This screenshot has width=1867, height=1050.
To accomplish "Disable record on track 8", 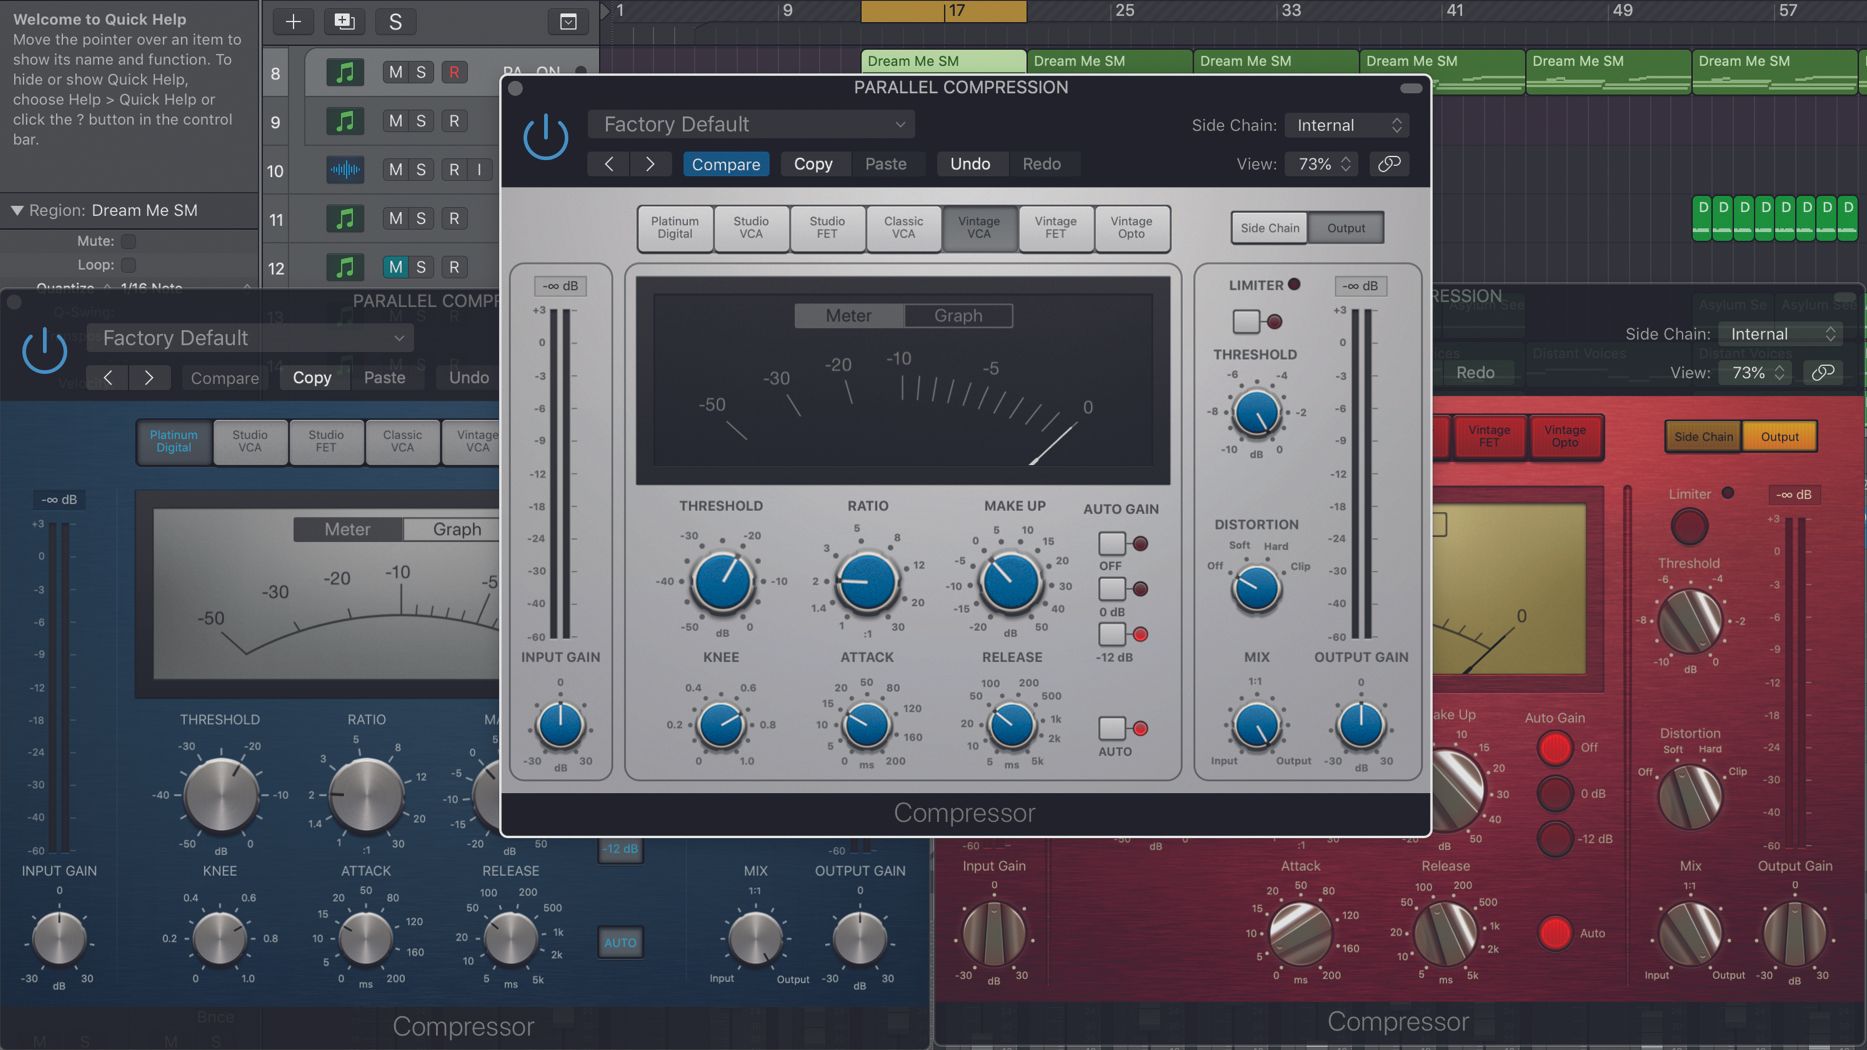I will (454, 72).
